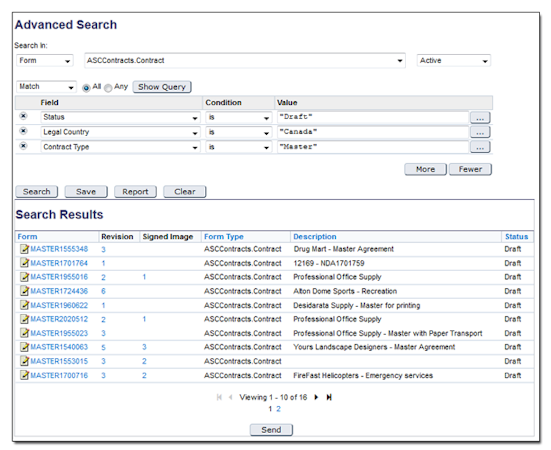The height and width of the screenshot is (450, 551).
Task: Select the All match radio button
Action: tap(86, 88)
